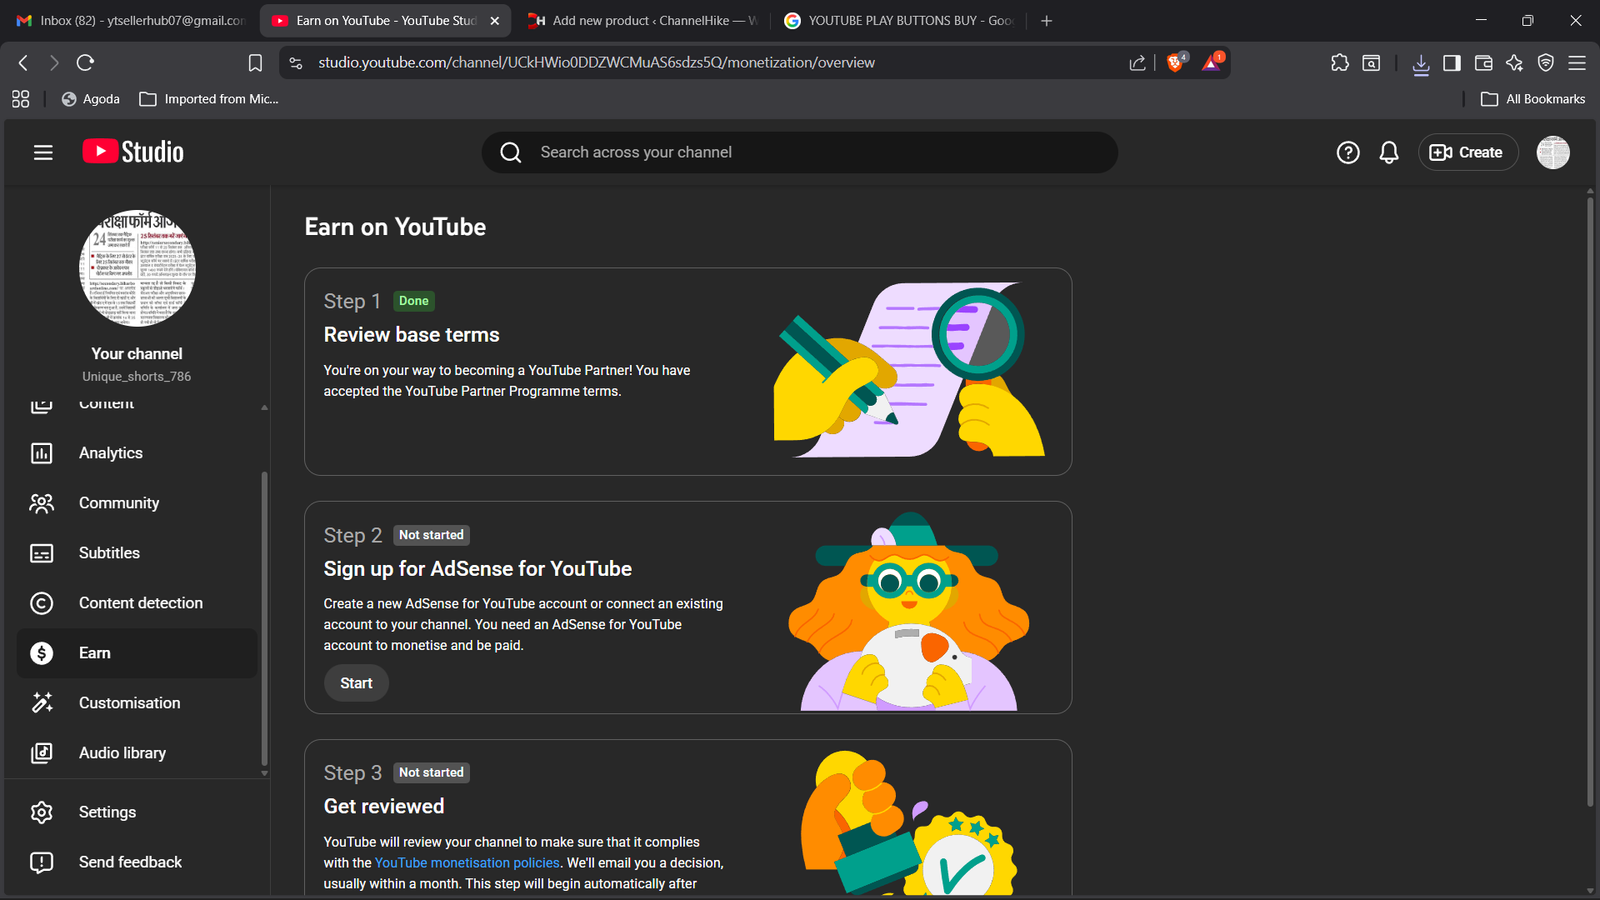
Task: Open the hamburger navigation menu in Studio
Action: tap(43, 152)
